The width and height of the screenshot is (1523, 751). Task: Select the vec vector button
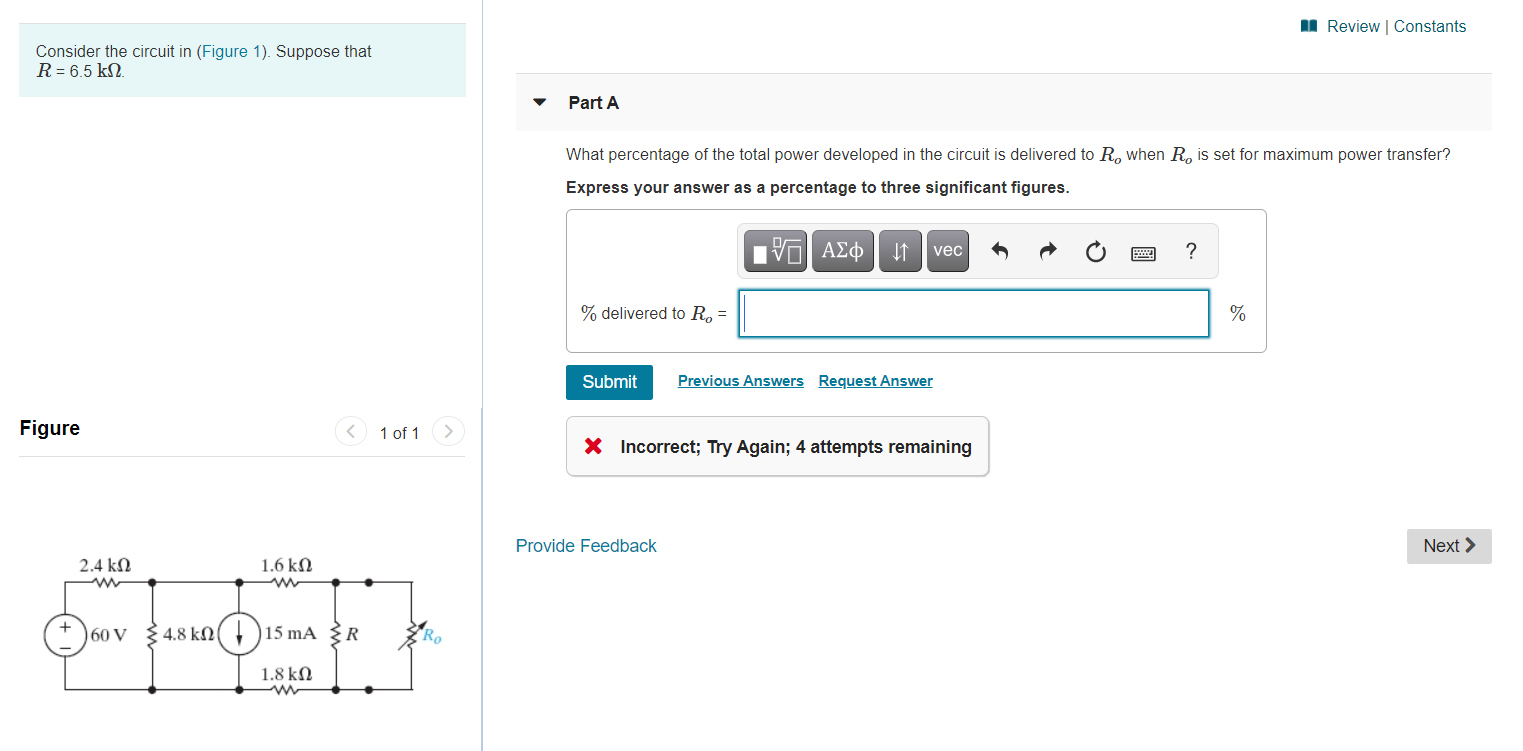pyautogui.click(x=948, y=251)
